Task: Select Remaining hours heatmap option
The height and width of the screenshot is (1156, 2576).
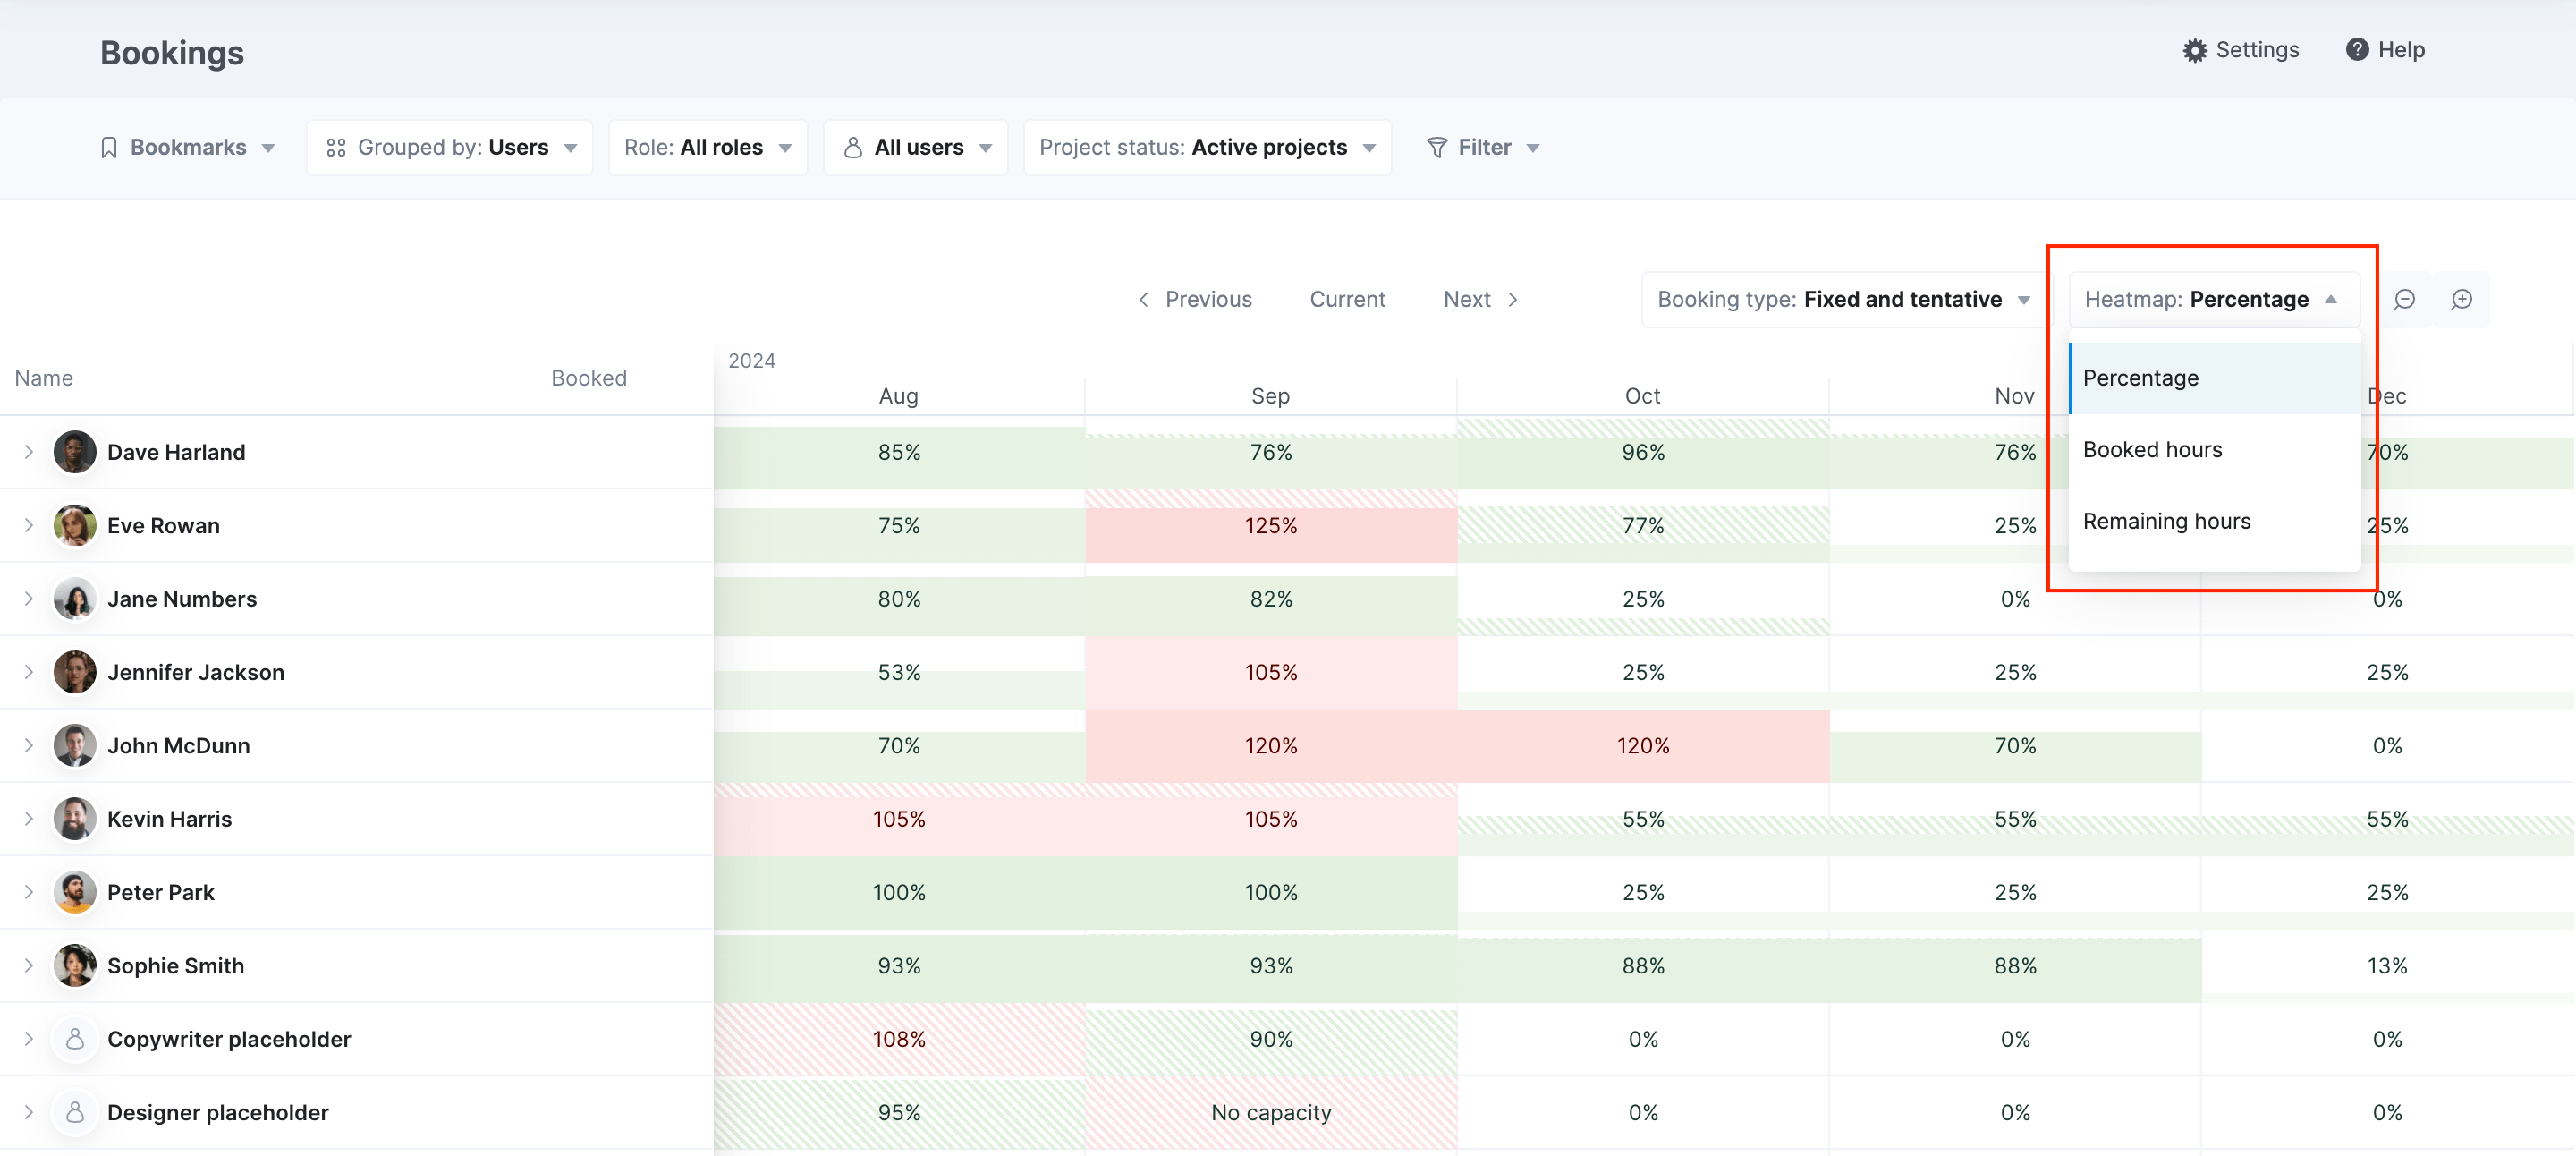Action: tap(2214, 521)
